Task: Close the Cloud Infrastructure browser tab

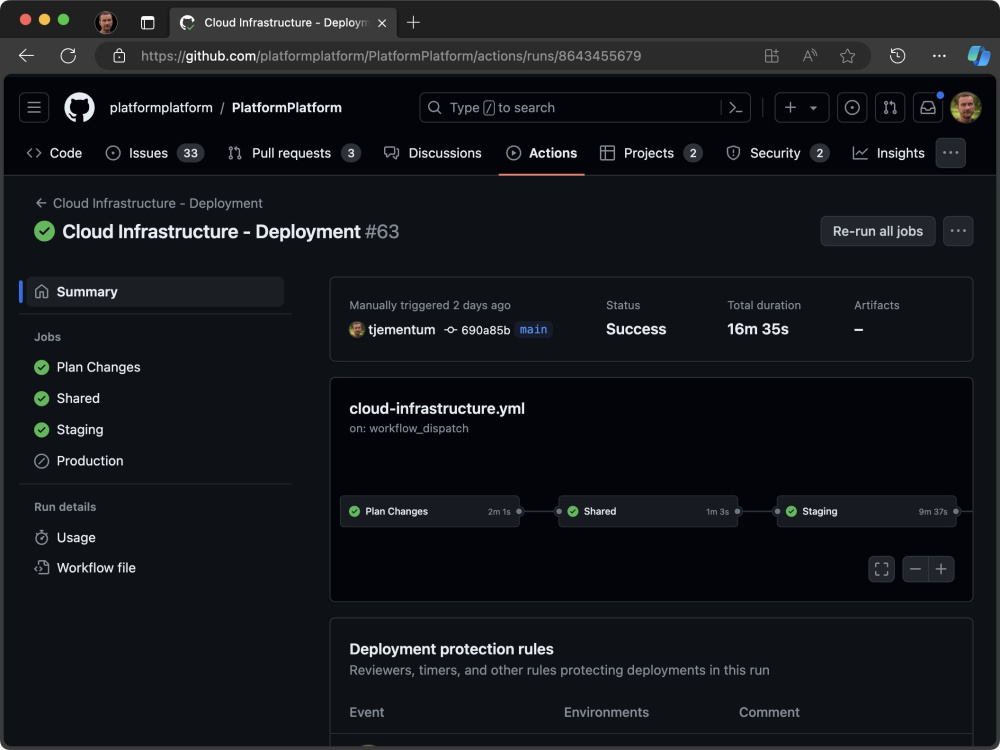Action: click(x=382, y=23)
